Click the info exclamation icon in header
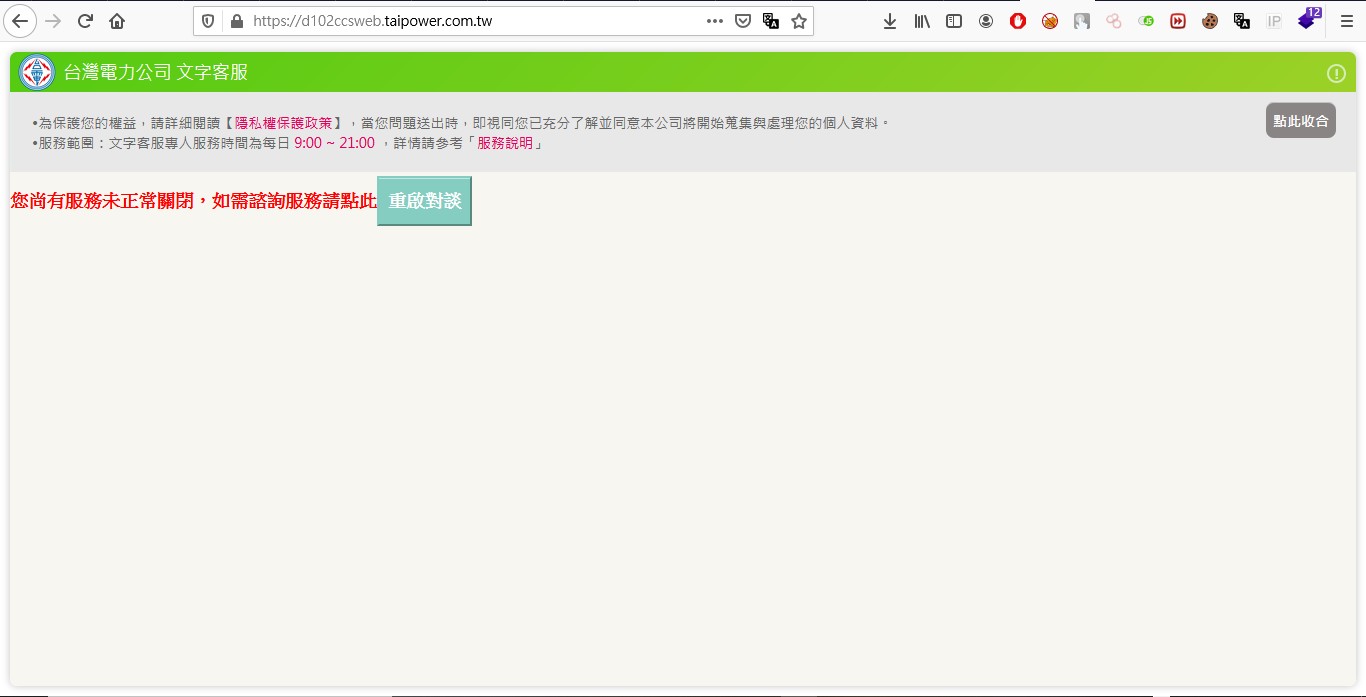The height and width of the screenshot is (697, 1366). [x=1336, y=73]
